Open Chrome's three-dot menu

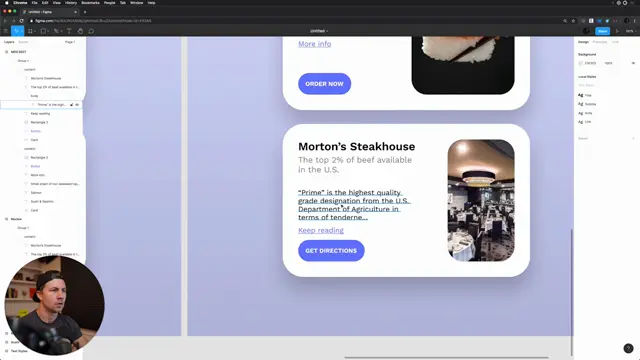click(635, 21)
